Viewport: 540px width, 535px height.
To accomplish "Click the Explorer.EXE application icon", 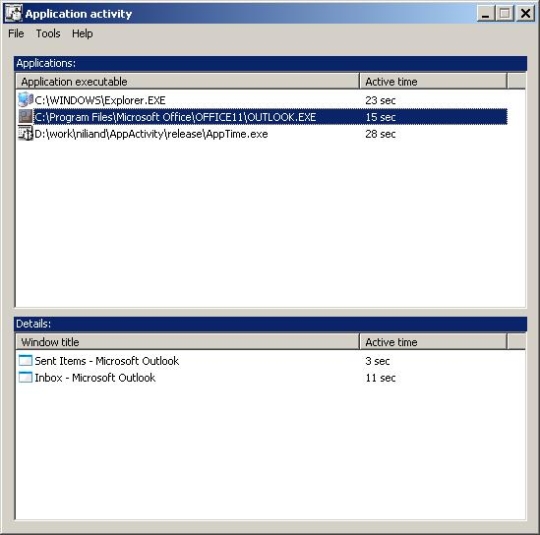I will (25, 100).
